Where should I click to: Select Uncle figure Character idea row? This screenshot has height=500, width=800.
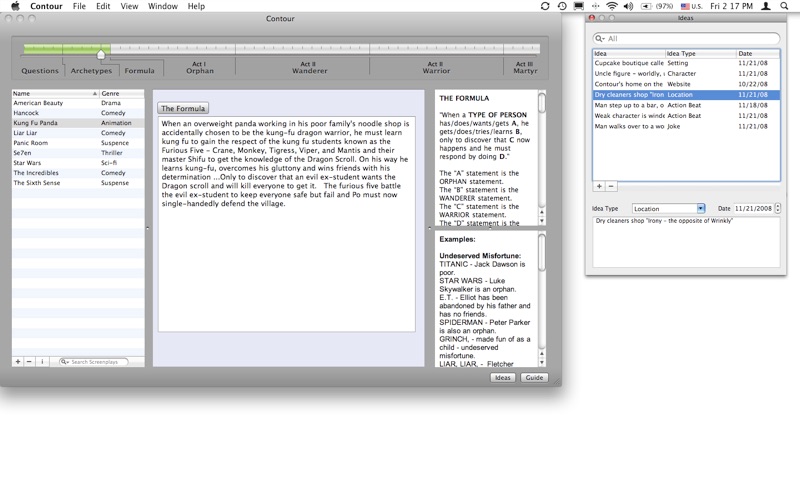[686, 73]
